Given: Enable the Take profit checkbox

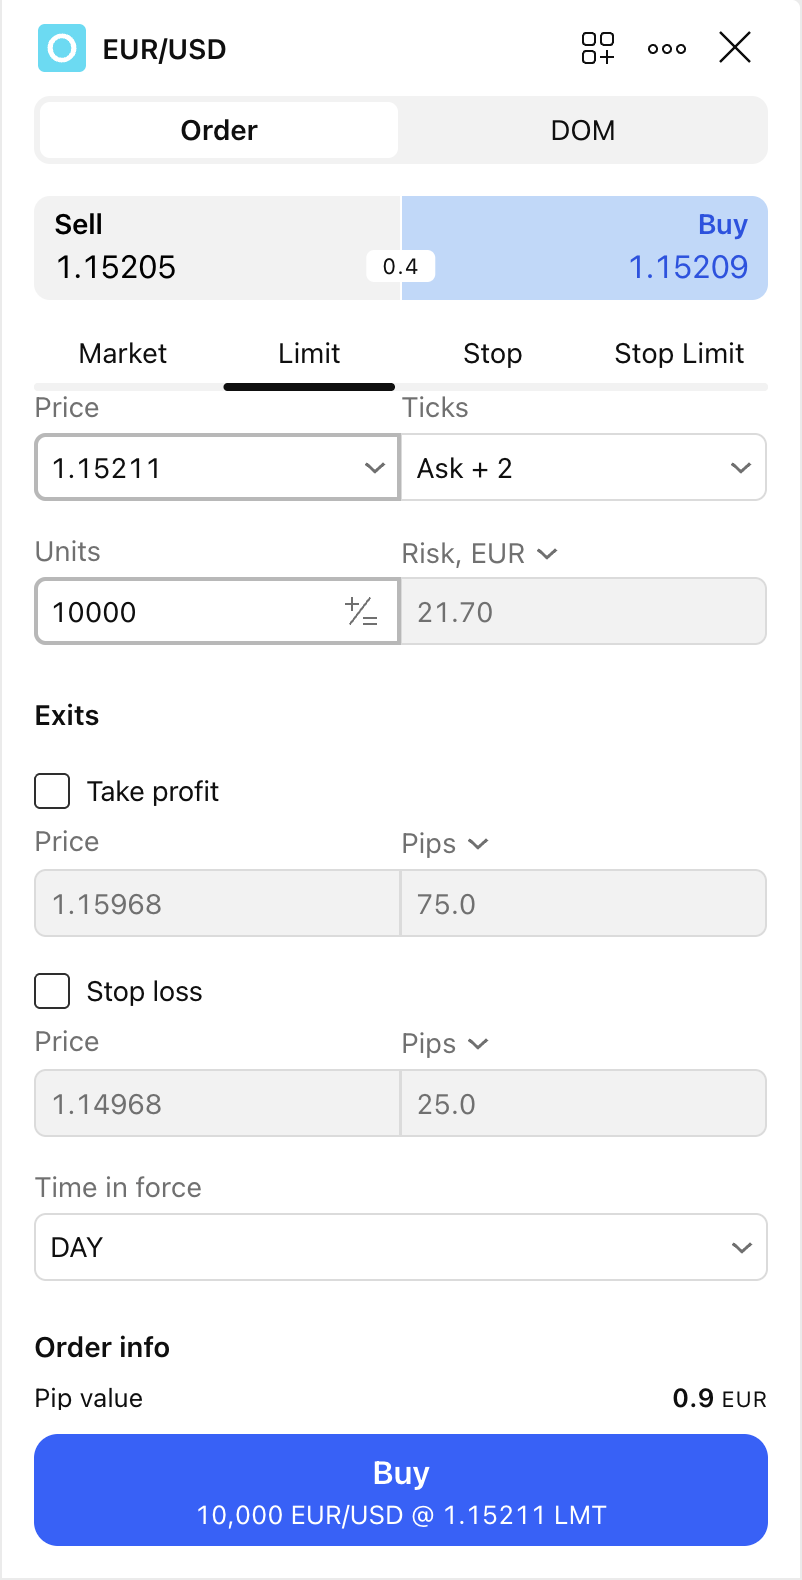Looking at the screenshot, I should (53, 791).
